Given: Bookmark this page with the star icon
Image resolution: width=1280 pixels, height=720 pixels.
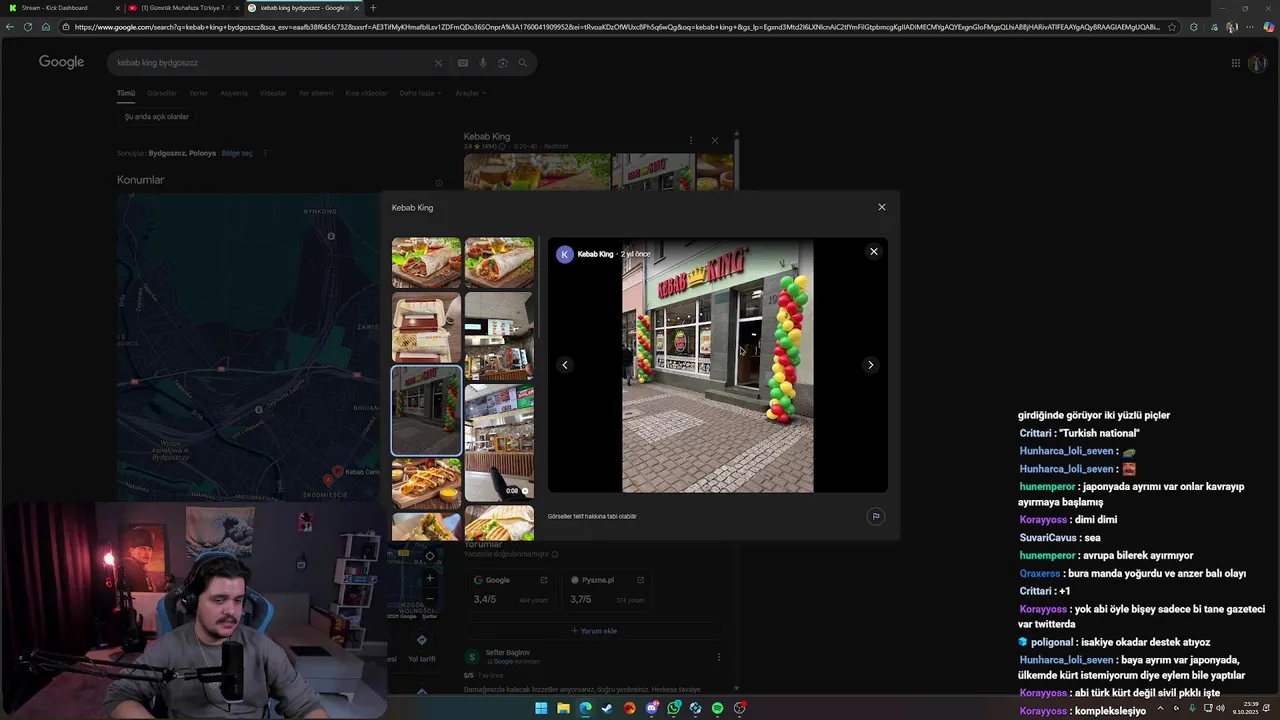Looking at the screenshot, I should [x=1172, y=27].
